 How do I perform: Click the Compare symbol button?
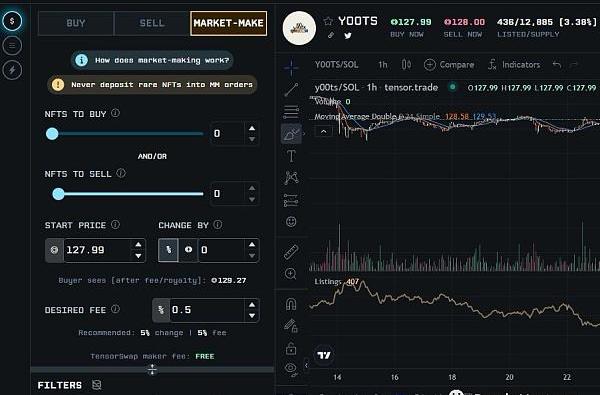(449, 65)
